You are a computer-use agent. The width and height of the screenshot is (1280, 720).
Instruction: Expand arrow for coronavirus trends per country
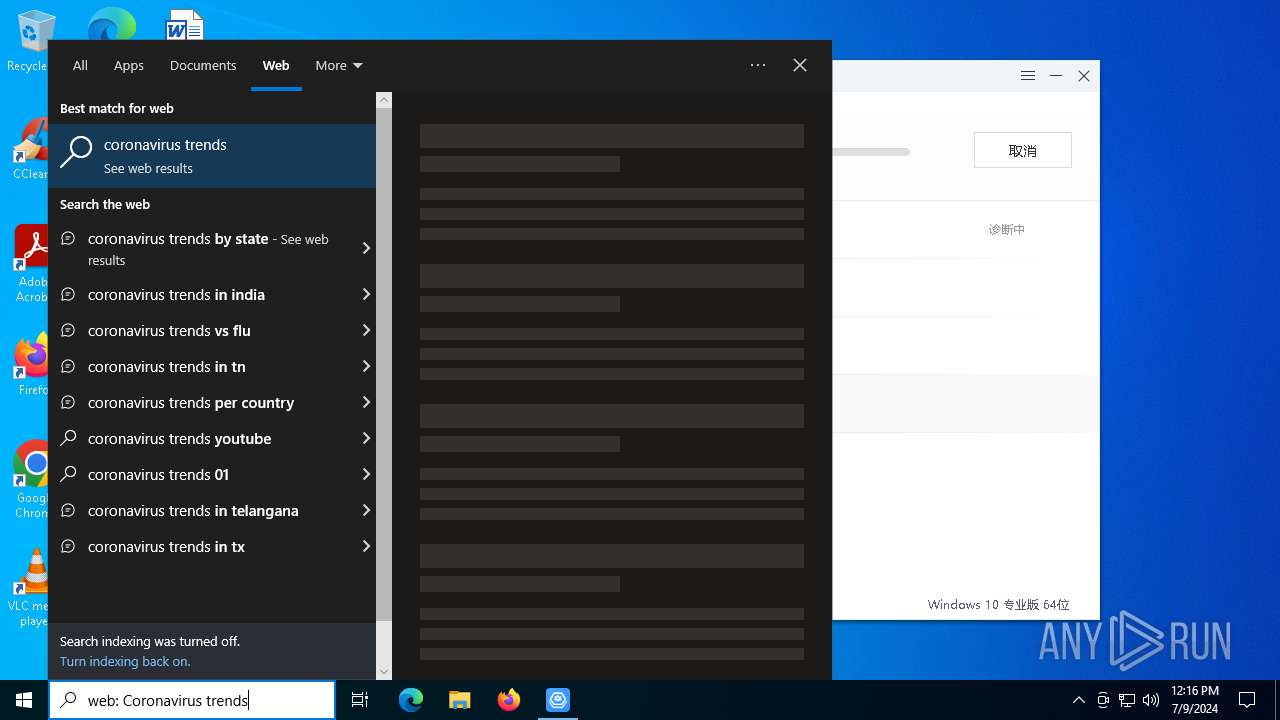pos(366,402)
